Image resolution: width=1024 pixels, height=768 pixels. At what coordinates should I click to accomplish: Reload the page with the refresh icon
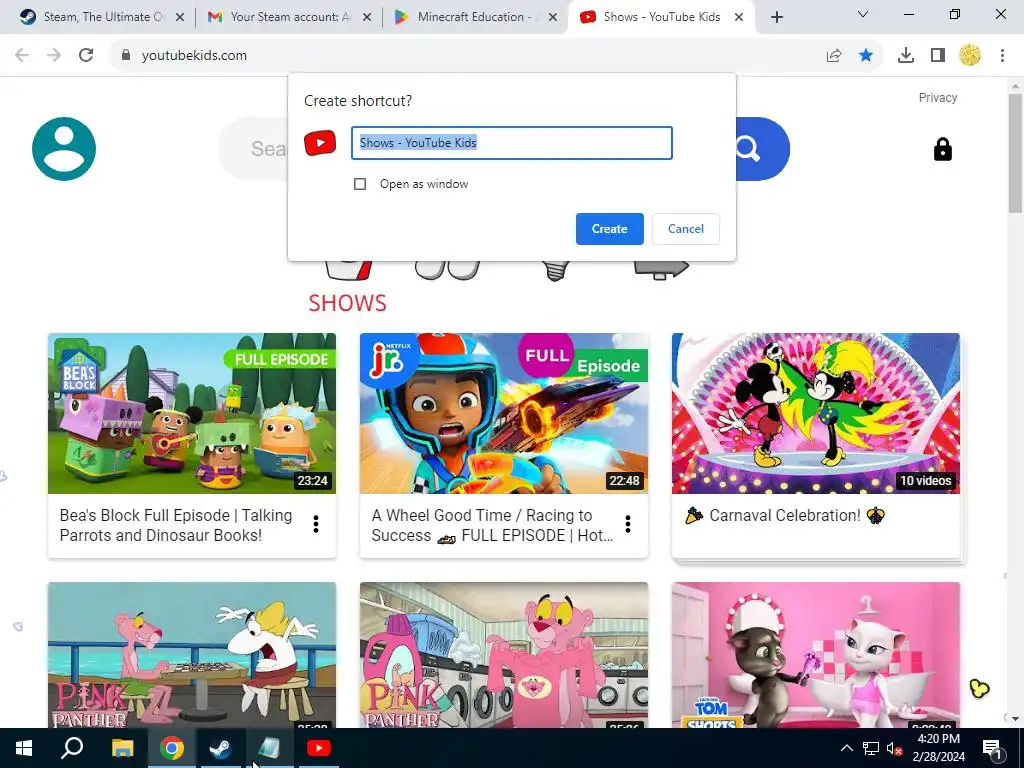click(86, 56)
